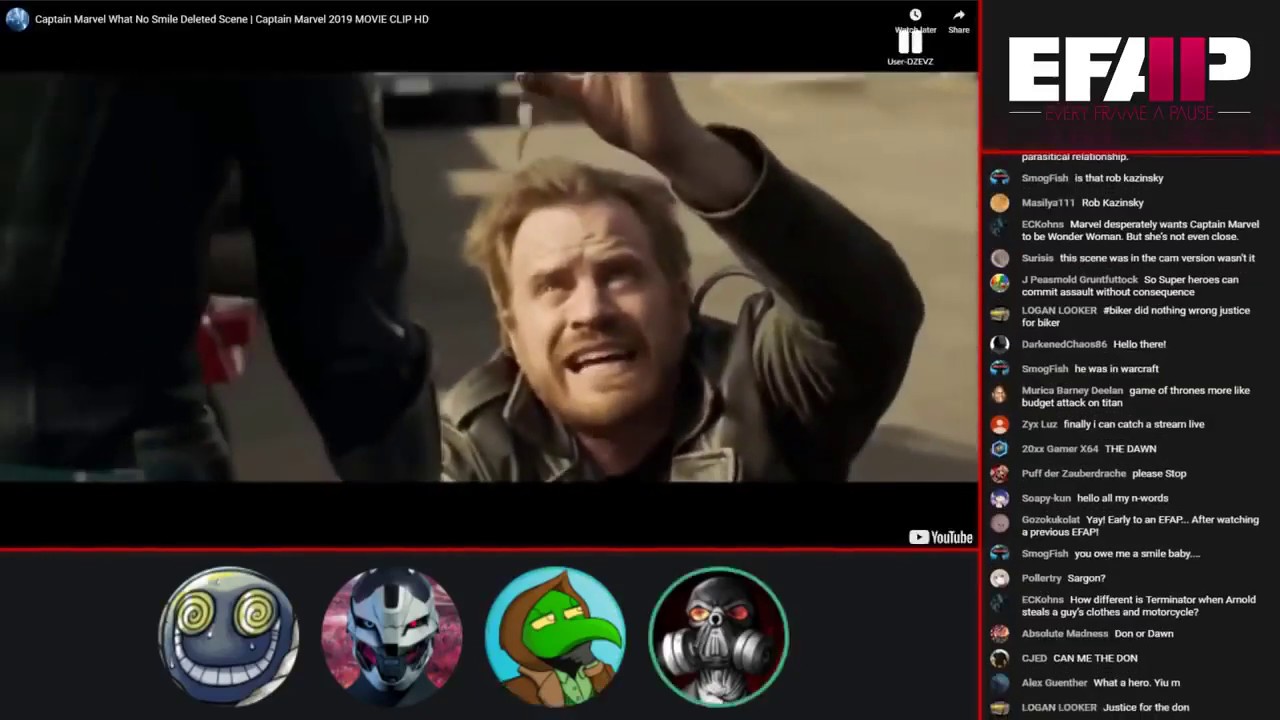Click Puff der Zauberdrache's chat avatar
The image size is (1280, 720).
pos(999,474)
